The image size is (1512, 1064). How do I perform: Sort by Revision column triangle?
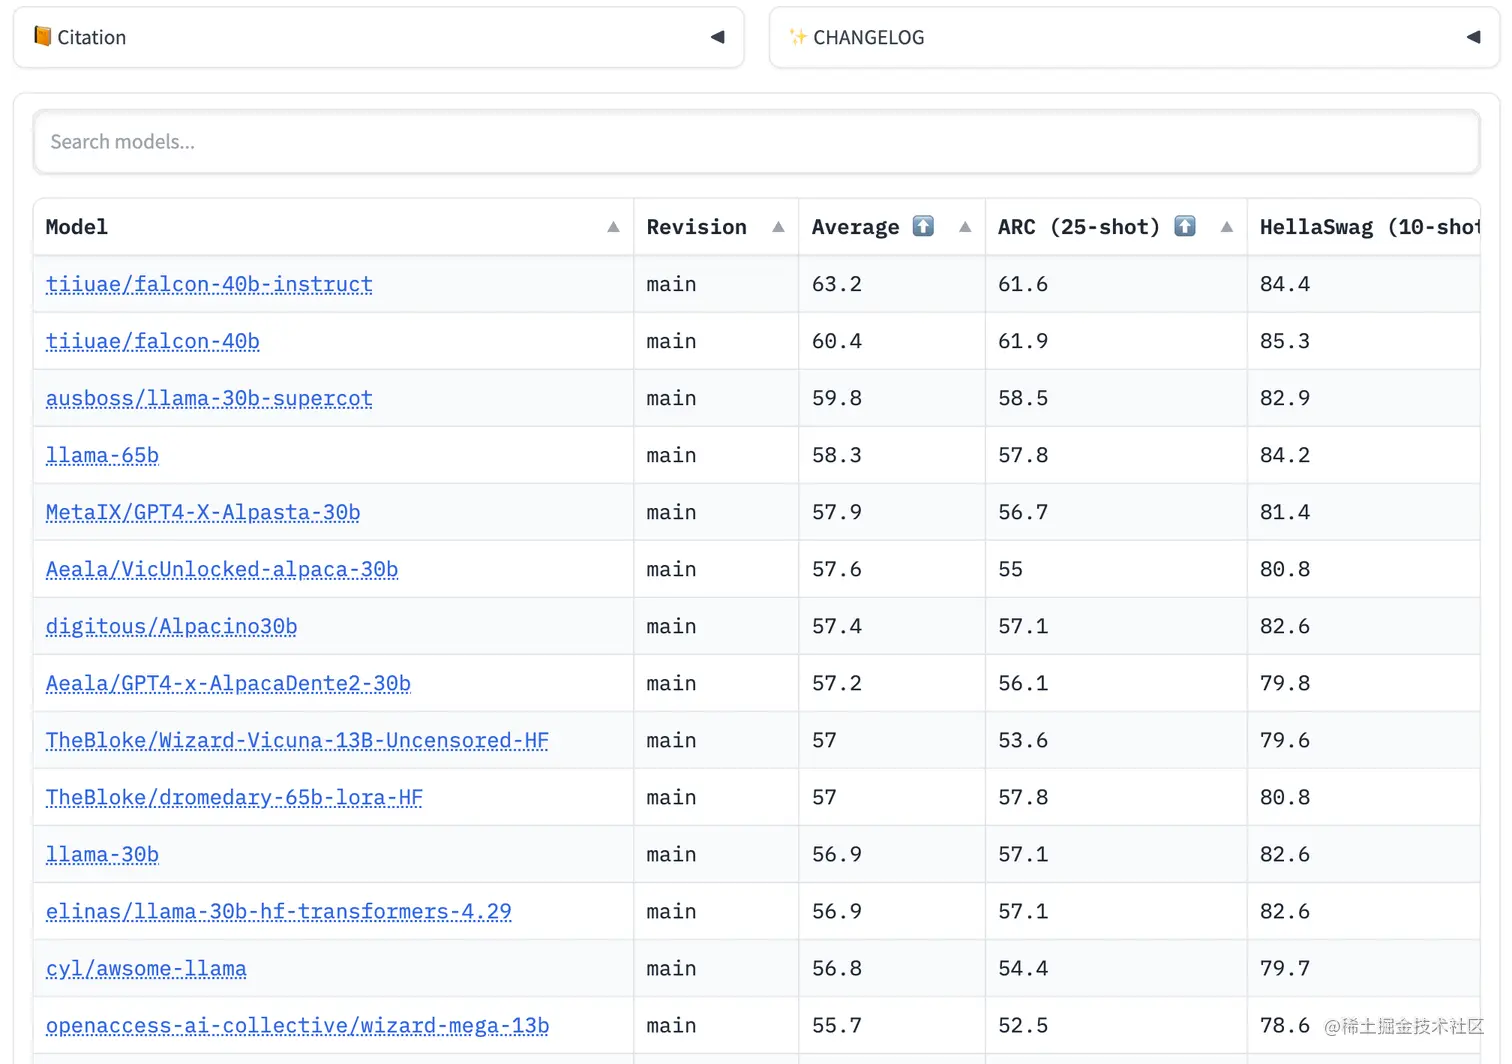point(778,227)
